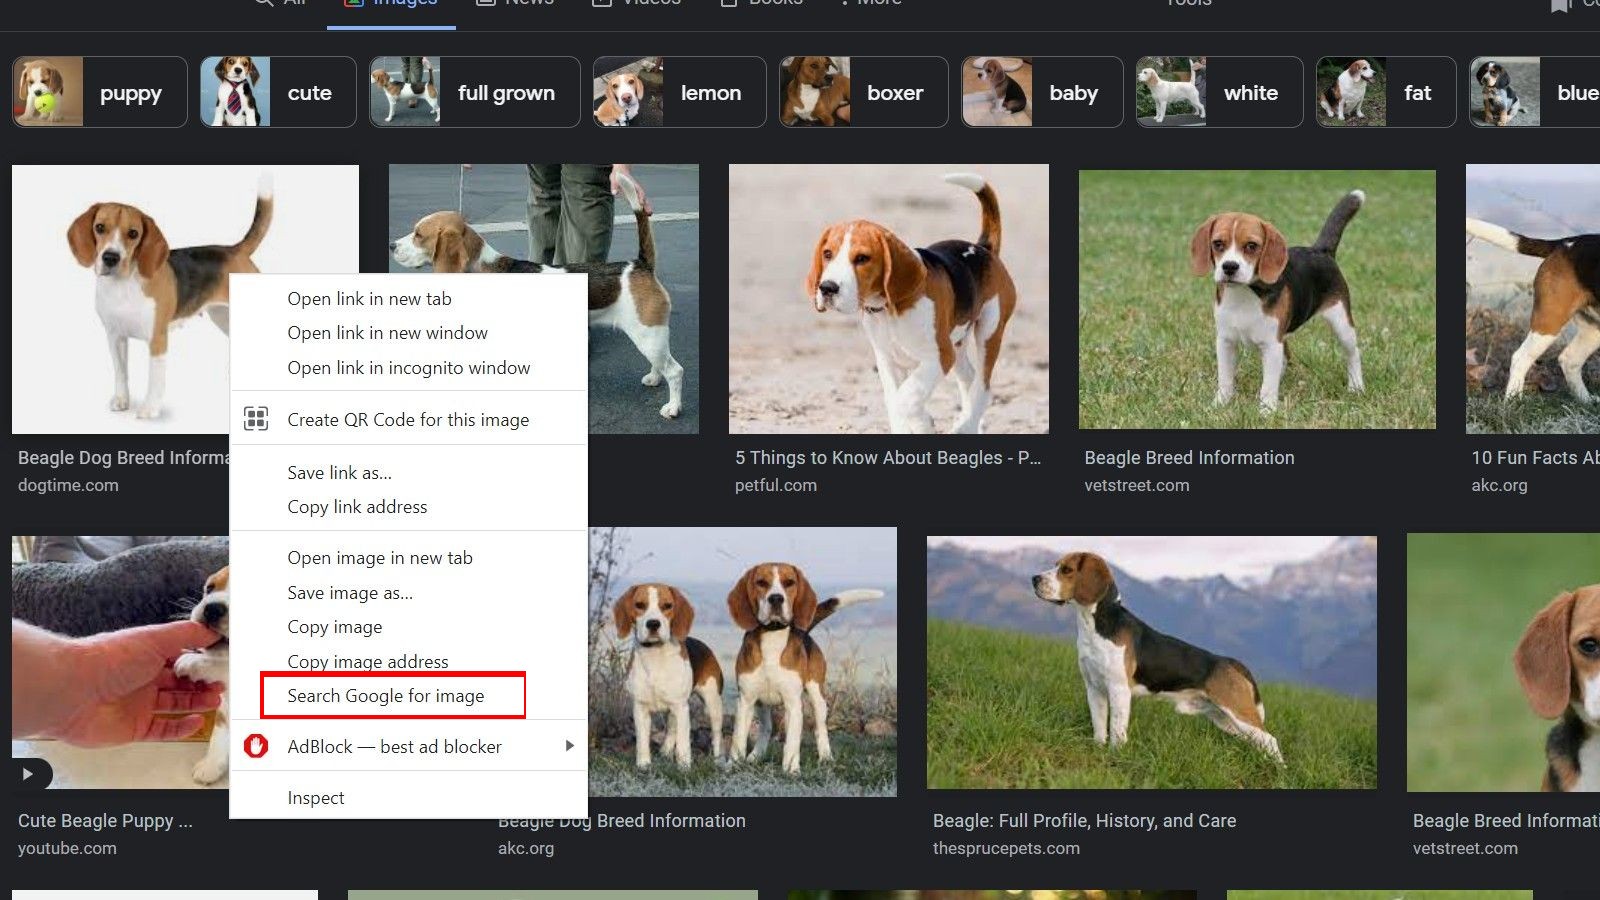Click Beagle: Full Profile, History, and Care
This screenshot has height=900, width=1600.
[x=1085, y=820]
